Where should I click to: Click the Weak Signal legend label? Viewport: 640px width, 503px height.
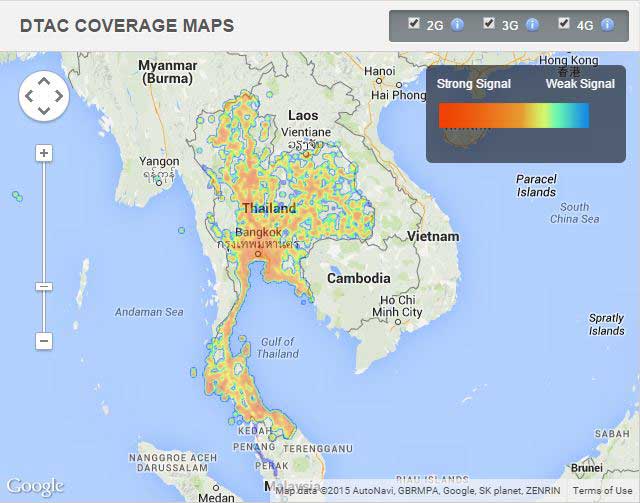point(580,84)
